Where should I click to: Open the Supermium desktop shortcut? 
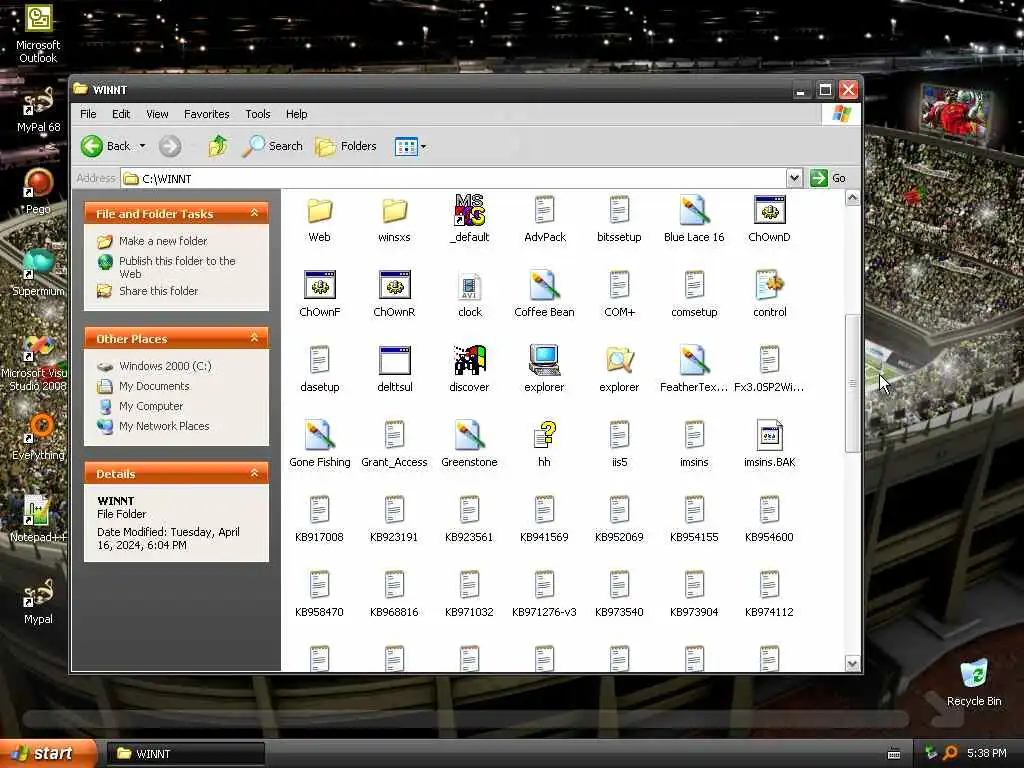click(x=38, y=274)
